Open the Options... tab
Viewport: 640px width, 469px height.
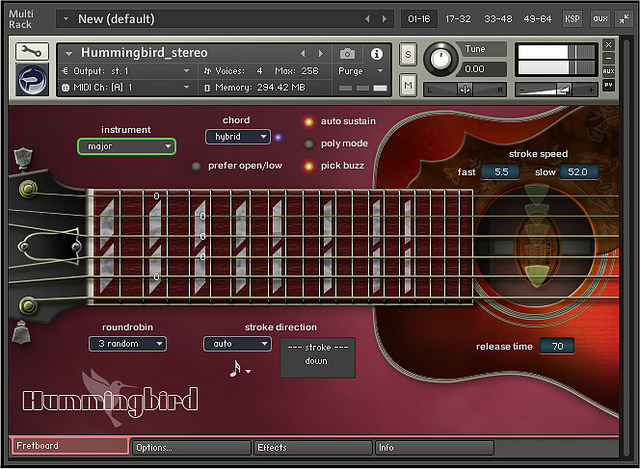click(x=191, y=448)
